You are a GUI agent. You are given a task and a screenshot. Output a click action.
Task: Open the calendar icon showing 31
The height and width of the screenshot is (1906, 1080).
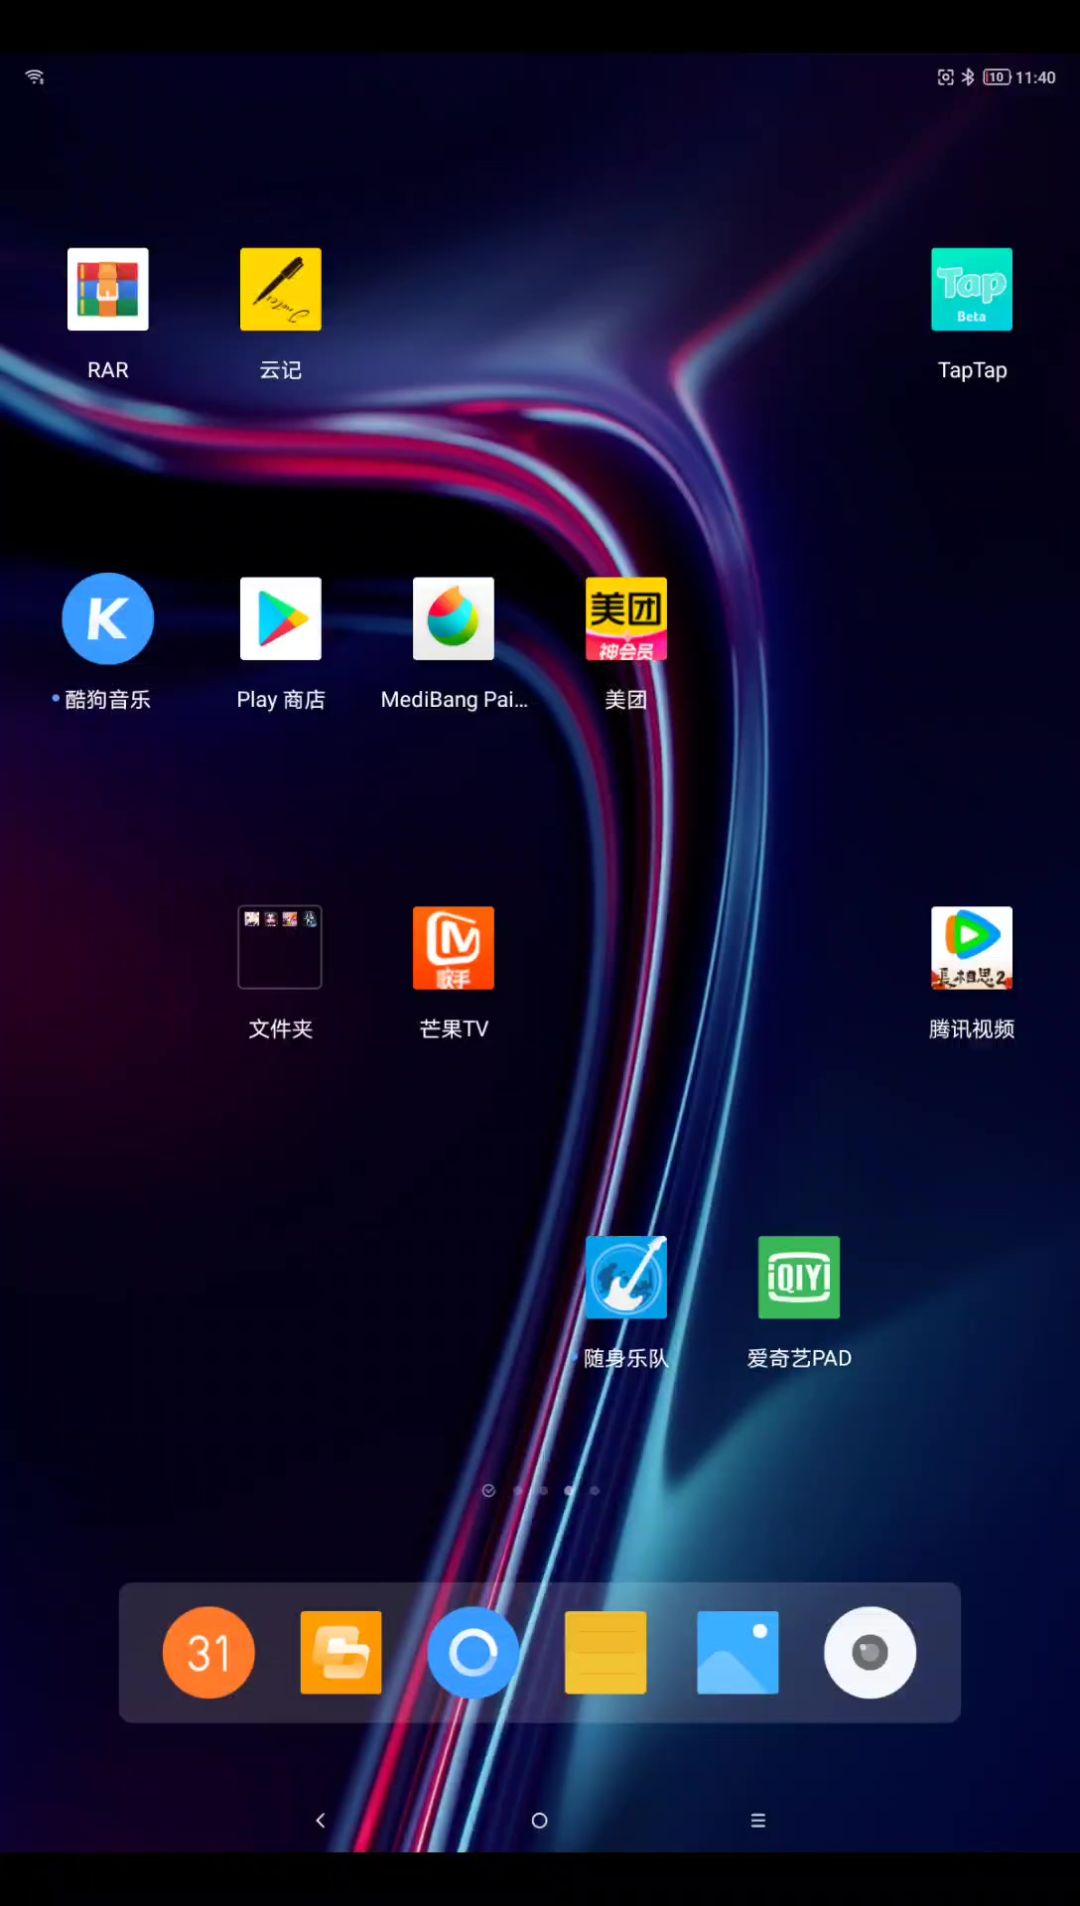click(208, 1652)
